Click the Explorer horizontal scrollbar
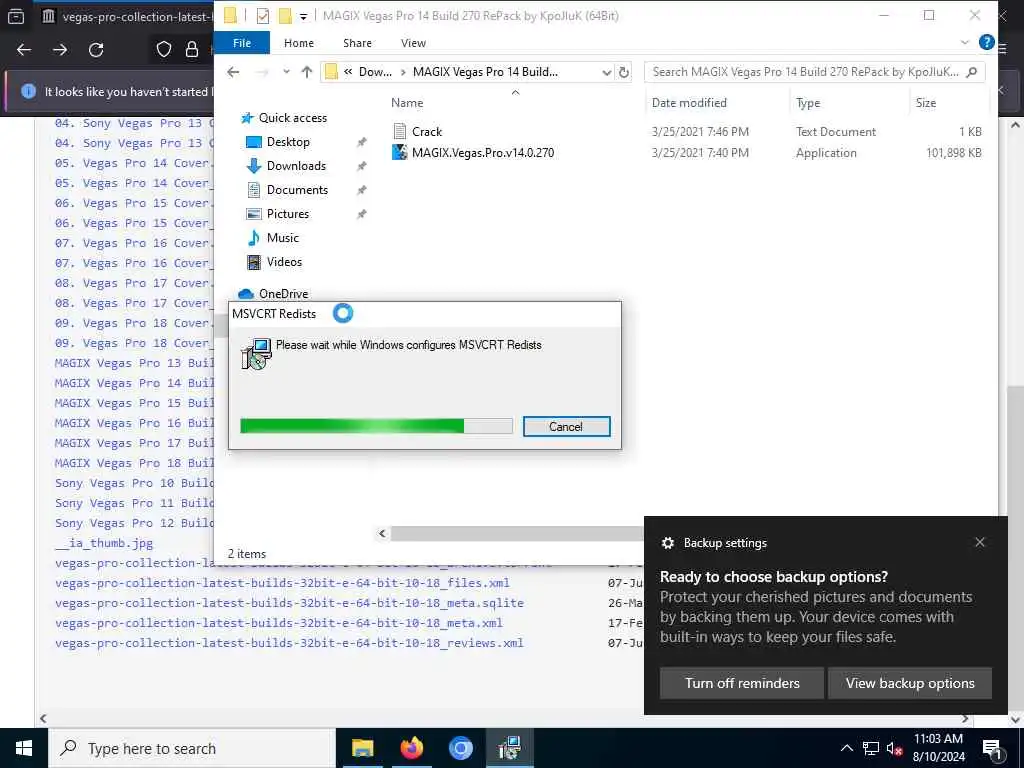Screen dimensions: 1024x768 (516, 534)
